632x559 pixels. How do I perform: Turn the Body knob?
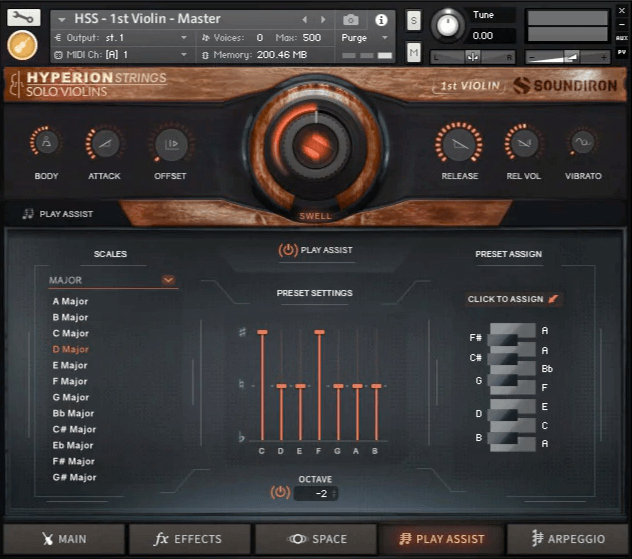(x=46, y=142)
